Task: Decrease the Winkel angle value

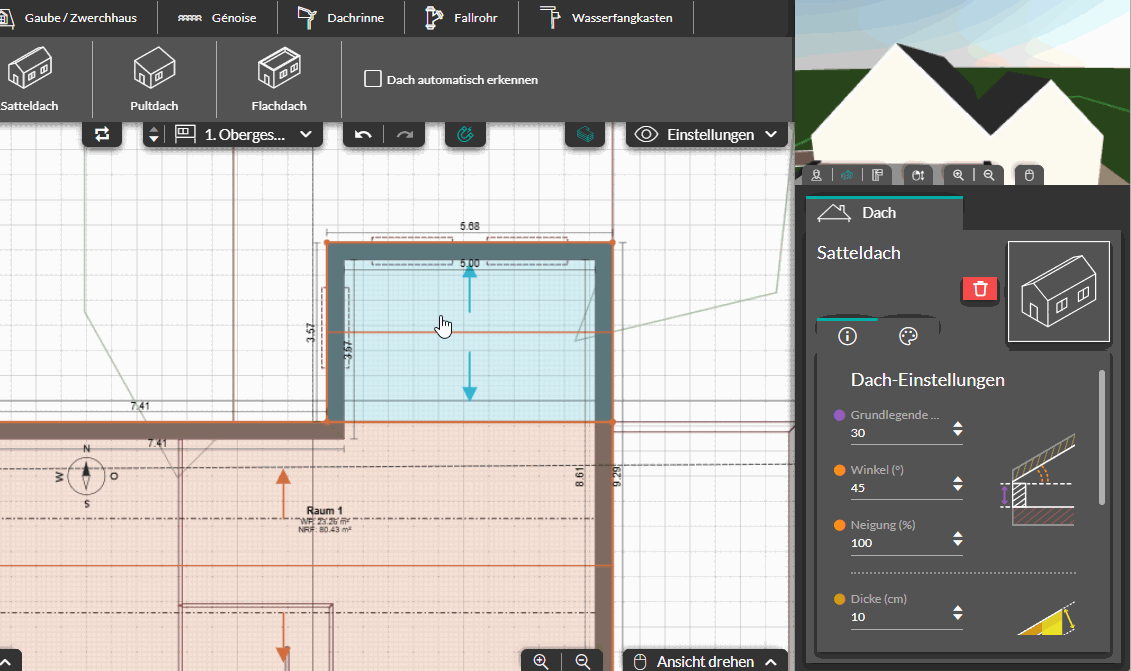Action: coord(958,488)
